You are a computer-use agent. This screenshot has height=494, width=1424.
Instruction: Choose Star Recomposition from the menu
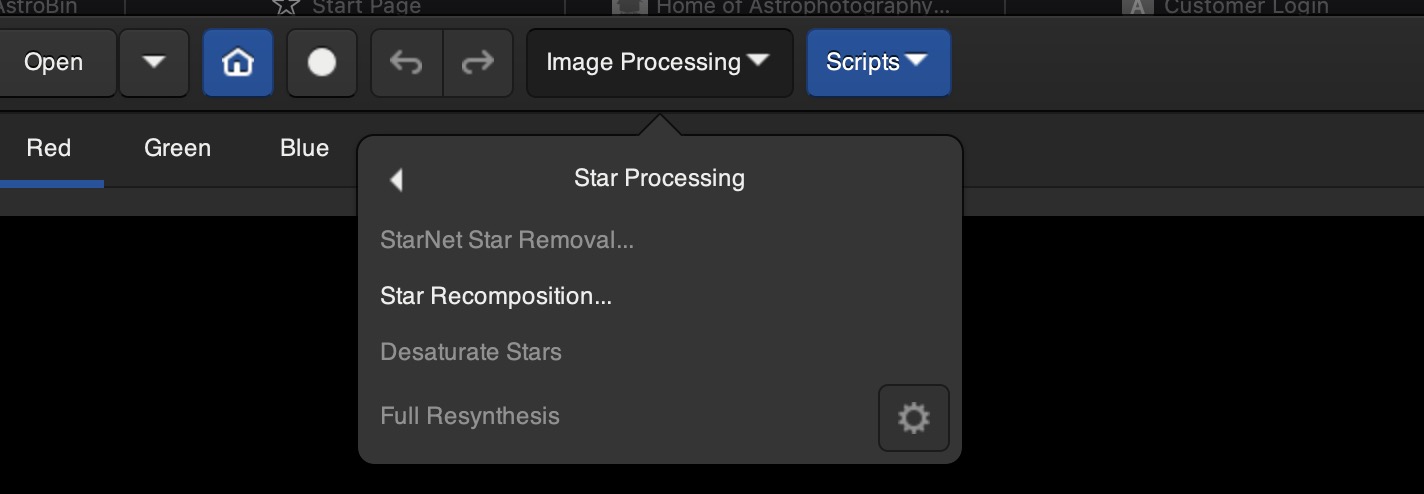pos(496,296)
